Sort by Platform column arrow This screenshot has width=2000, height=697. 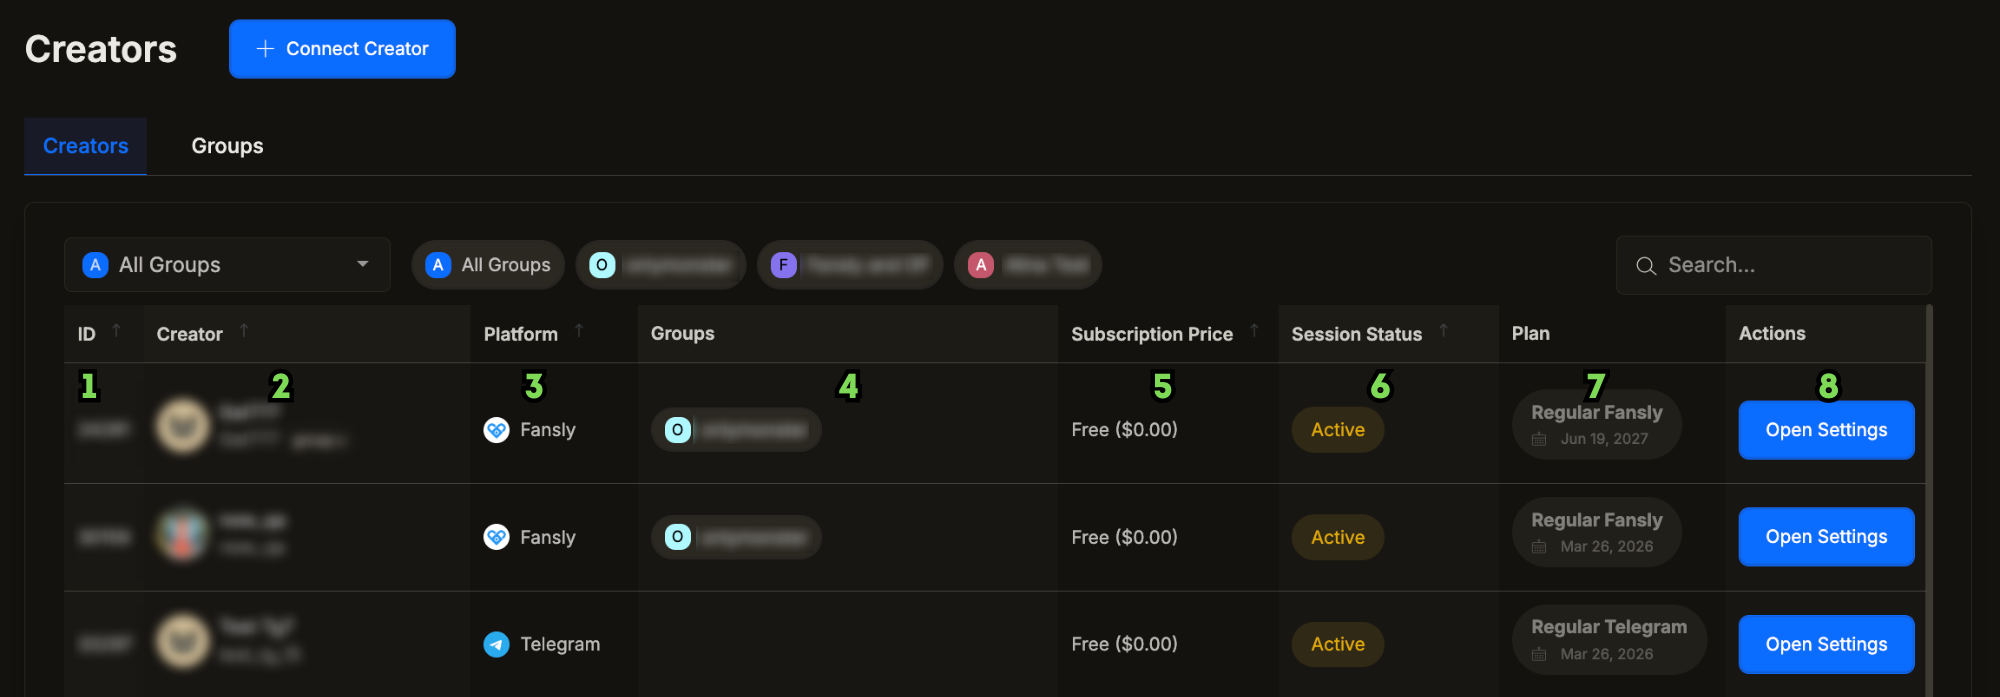coord(579,331)
